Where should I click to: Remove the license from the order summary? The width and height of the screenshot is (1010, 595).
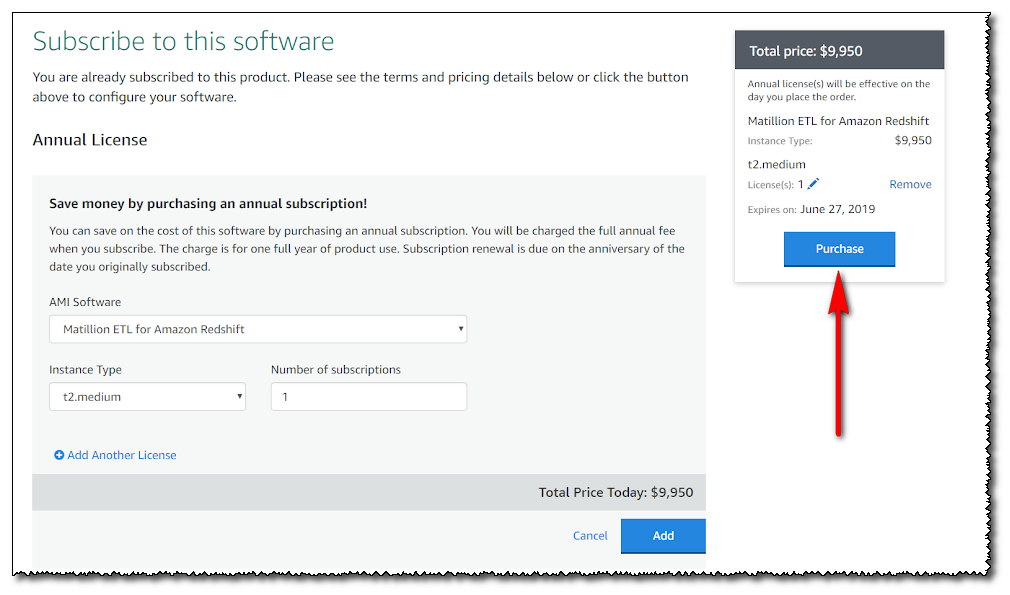[x=910, y=184]
